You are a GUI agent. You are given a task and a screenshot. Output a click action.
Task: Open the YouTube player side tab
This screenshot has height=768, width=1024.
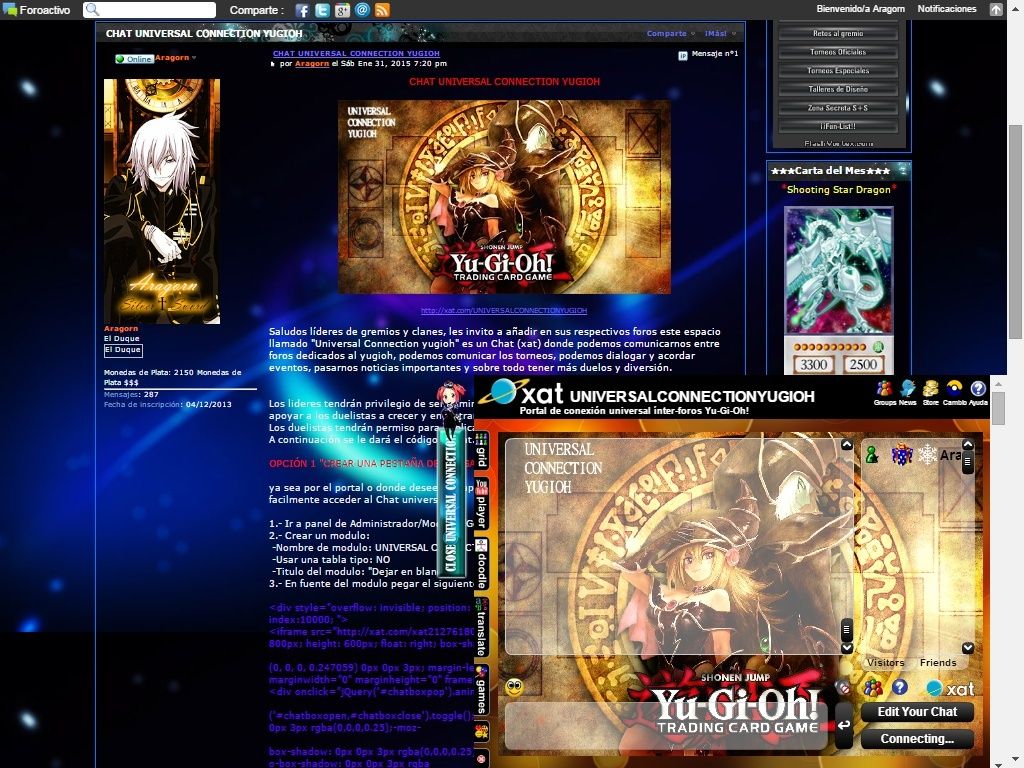[x=482, y=504]
